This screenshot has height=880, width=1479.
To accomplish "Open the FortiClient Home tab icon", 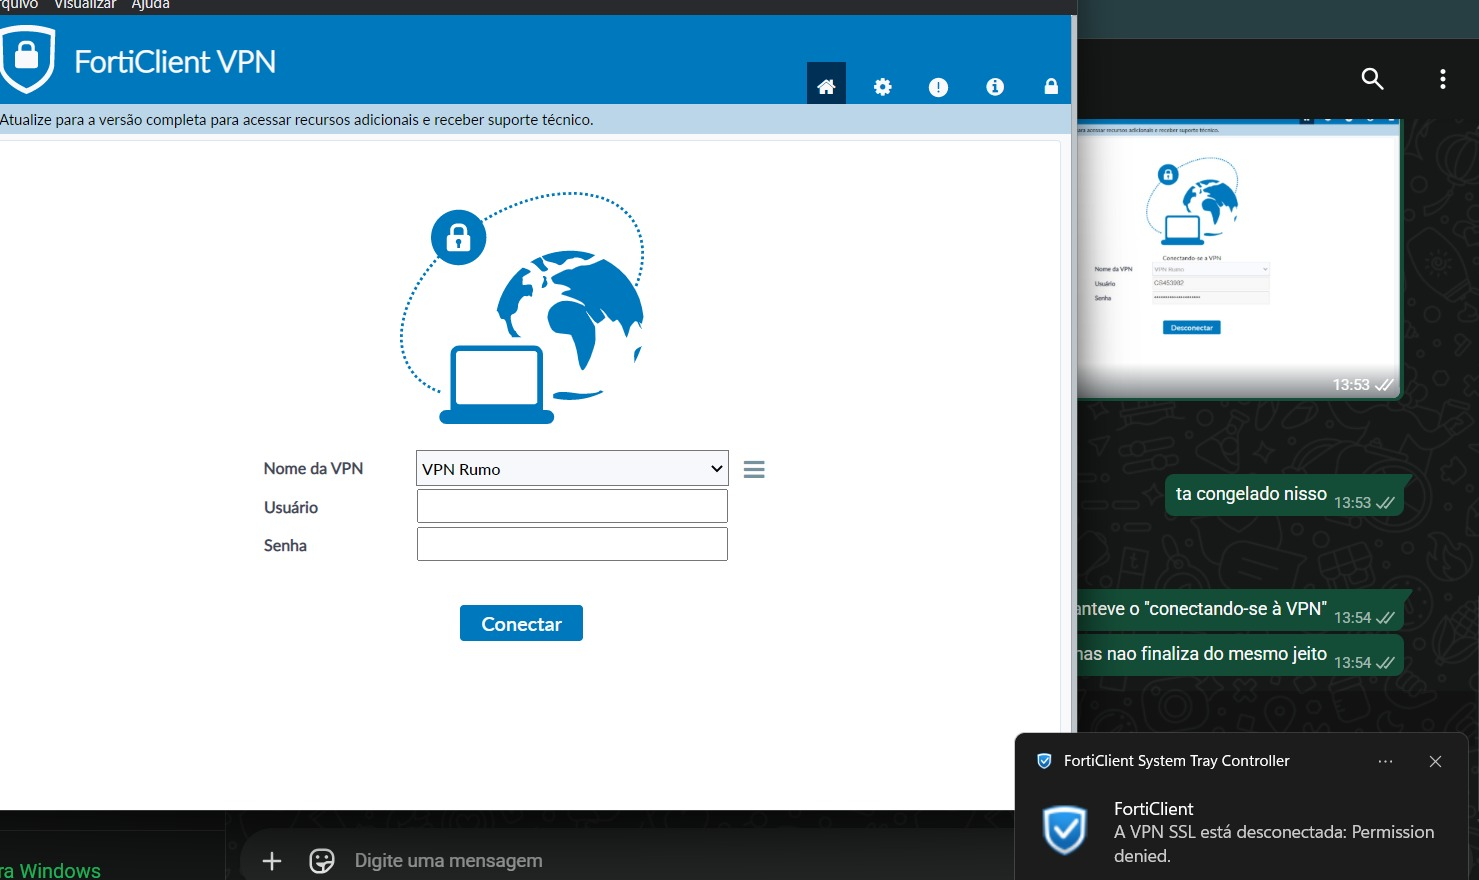I will 826,86.
